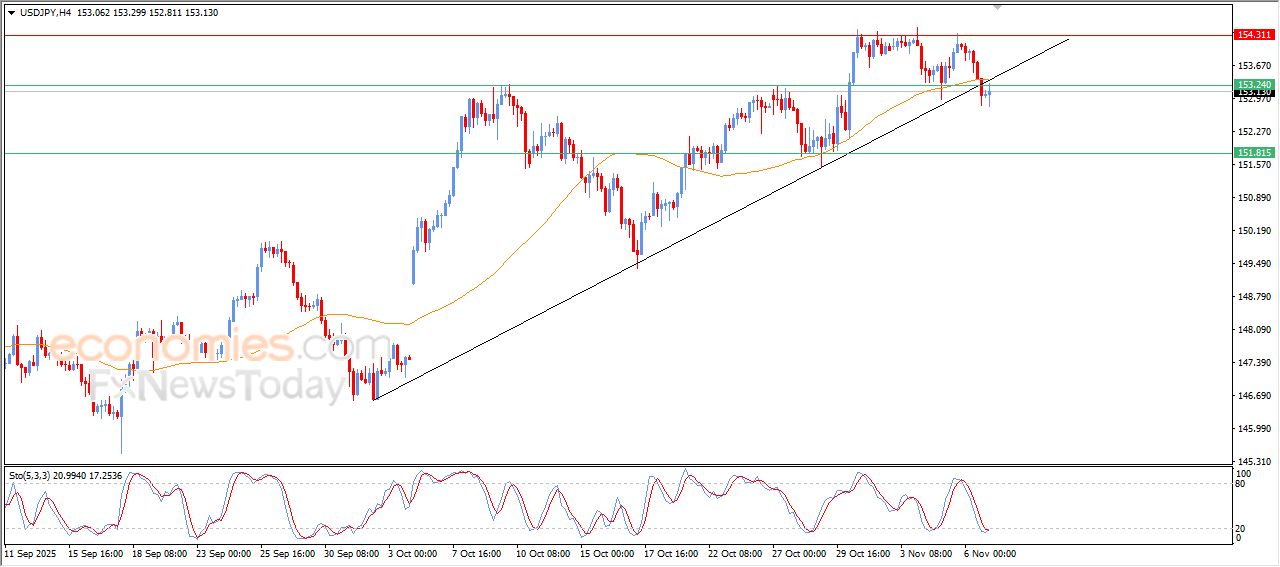Click the 6 Nov 00:00 date label
Viewport: 1280px width, 567px height.
(x=989, y=552)
